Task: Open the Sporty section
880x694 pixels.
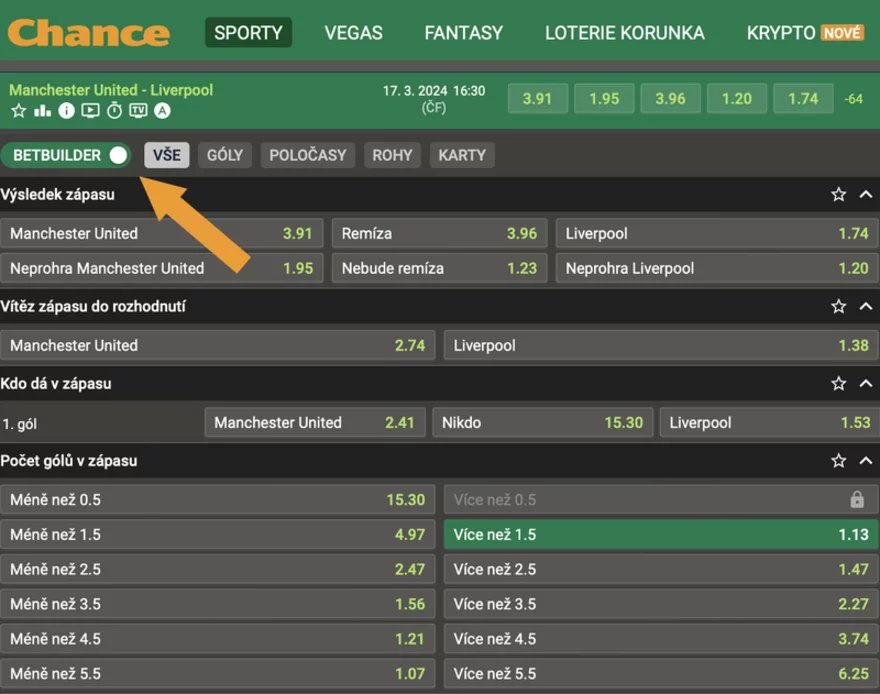Action: tap(248, 33)
